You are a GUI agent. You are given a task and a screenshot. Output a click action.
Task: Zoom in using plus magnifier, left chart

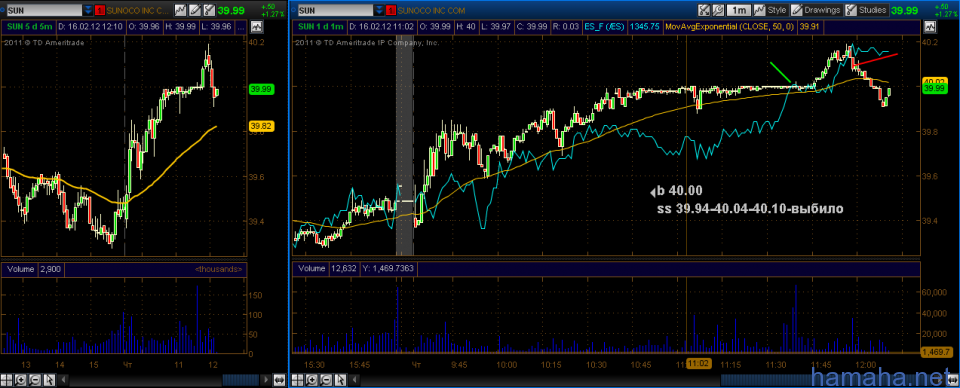pos(20,380)
